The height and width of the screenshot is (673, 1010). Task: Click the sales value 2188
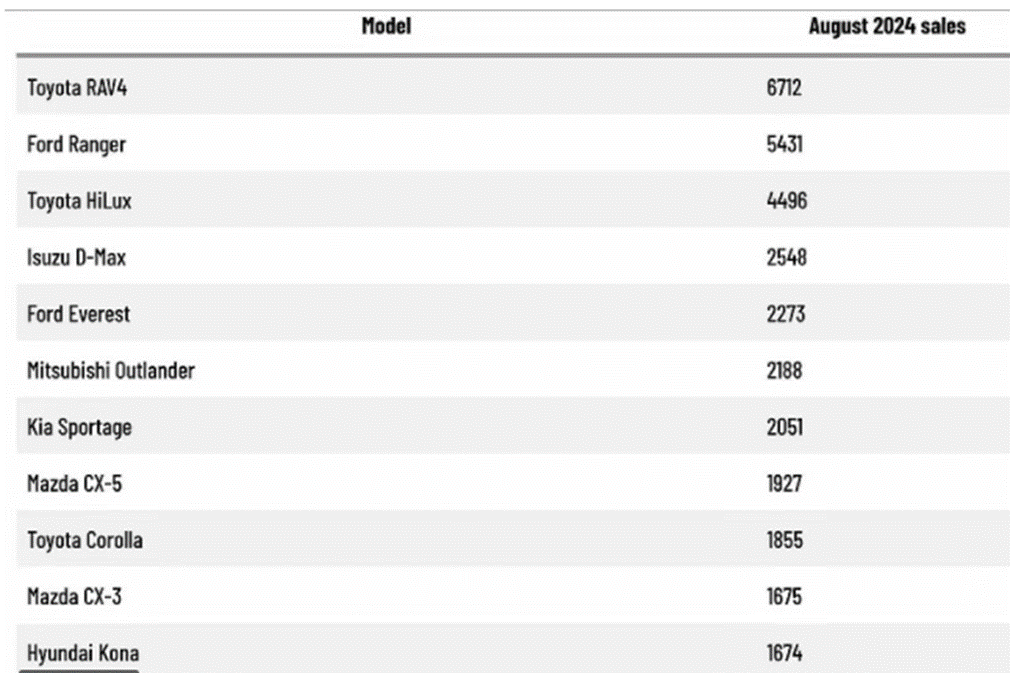pyautogui.click(x=785, y=371)
